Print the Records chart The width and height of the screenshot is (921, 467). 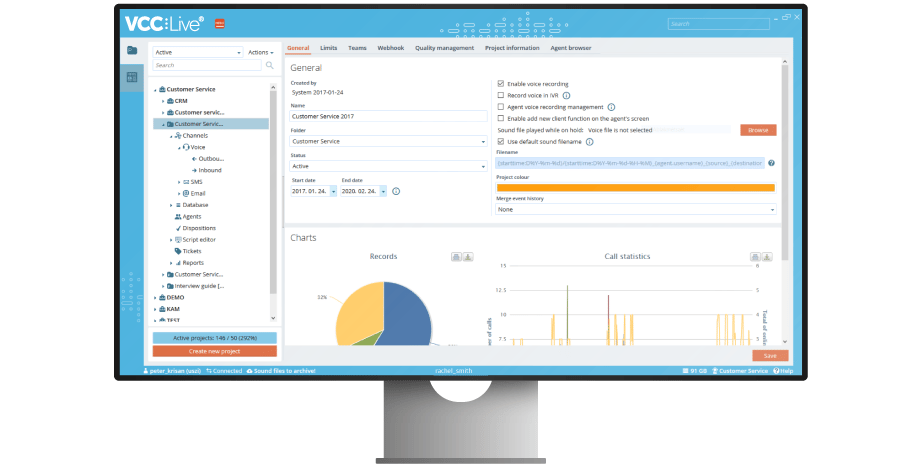coord(456,257)
